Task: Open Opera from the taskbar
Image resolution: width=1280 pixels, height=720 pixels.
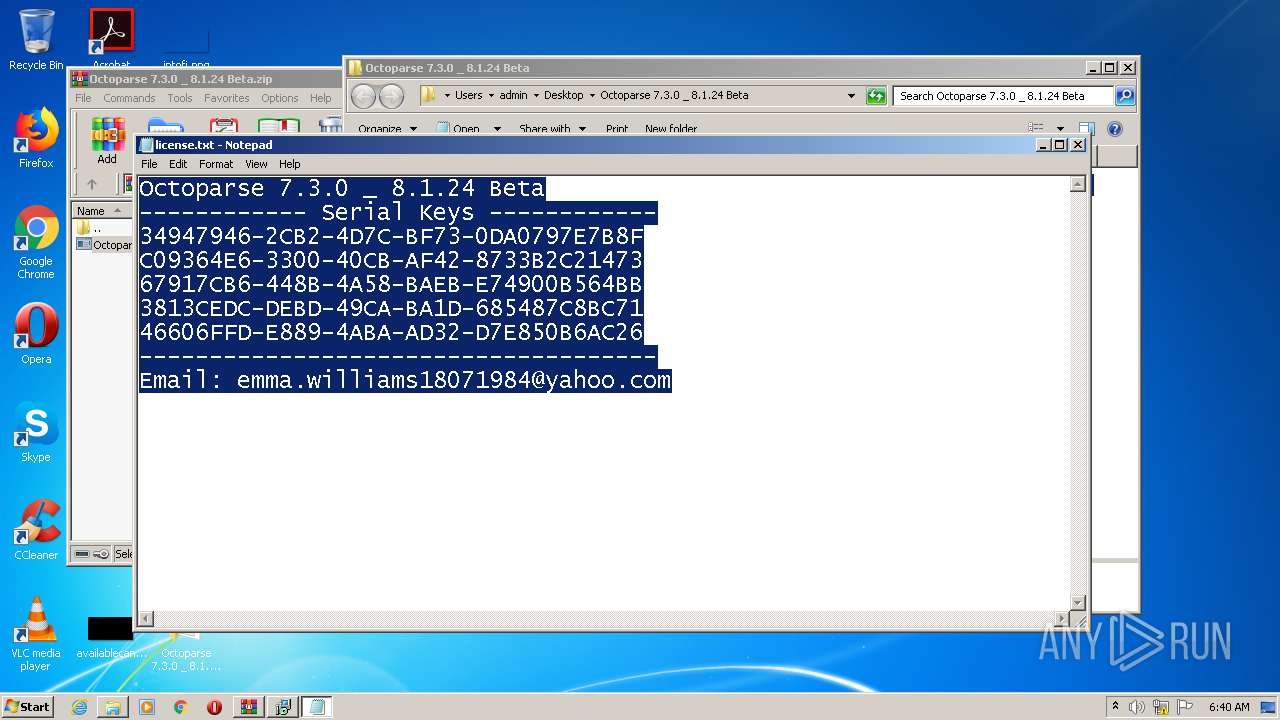Action: [x=214, y=707]
